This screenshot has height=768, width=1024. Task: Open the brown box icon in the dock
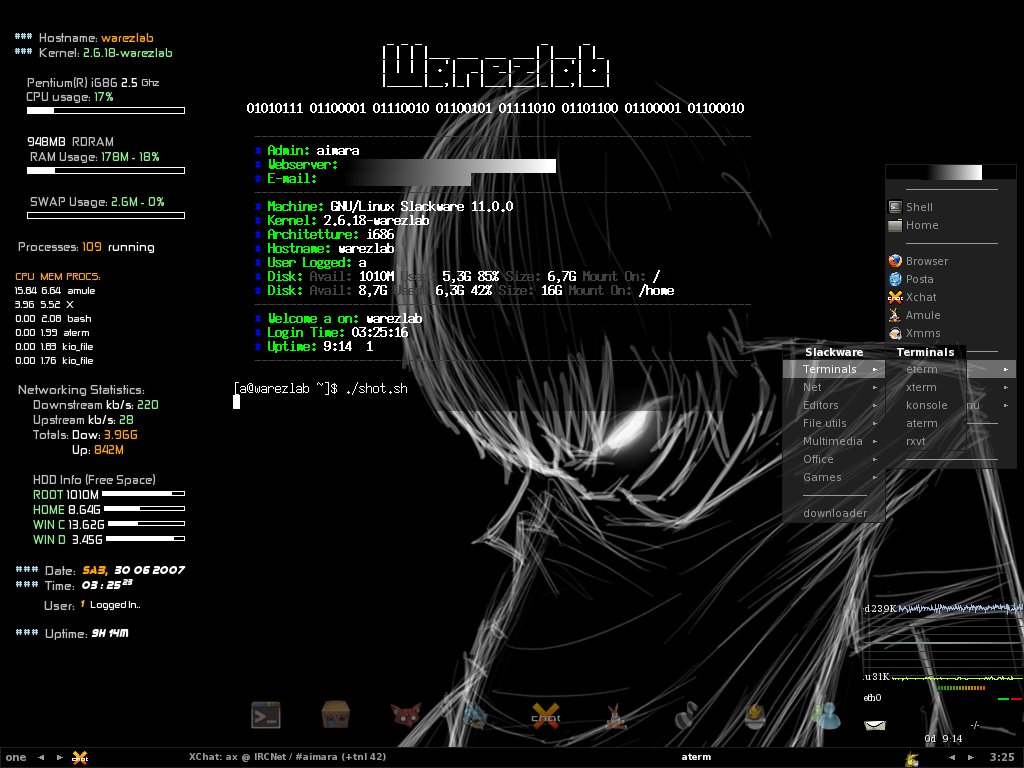[x=336, y=714]
